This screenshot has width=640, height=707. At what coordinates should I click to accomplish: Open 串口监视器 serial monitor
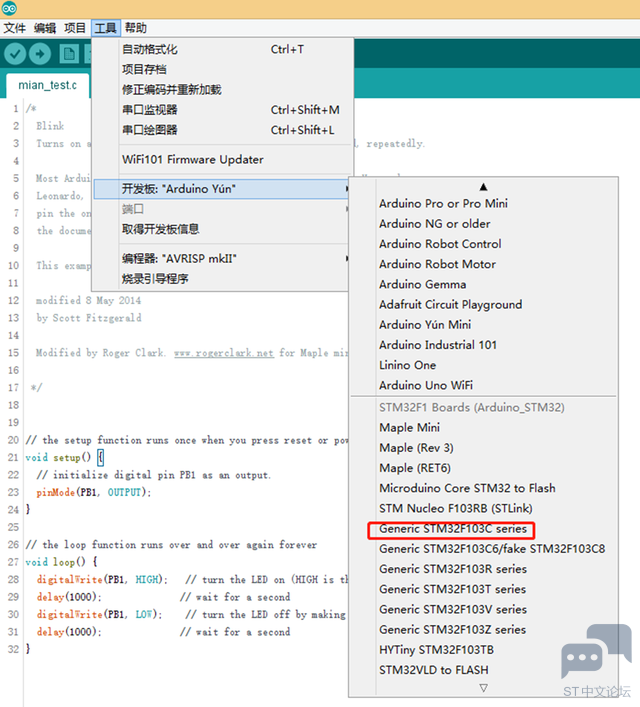point(222,110)
